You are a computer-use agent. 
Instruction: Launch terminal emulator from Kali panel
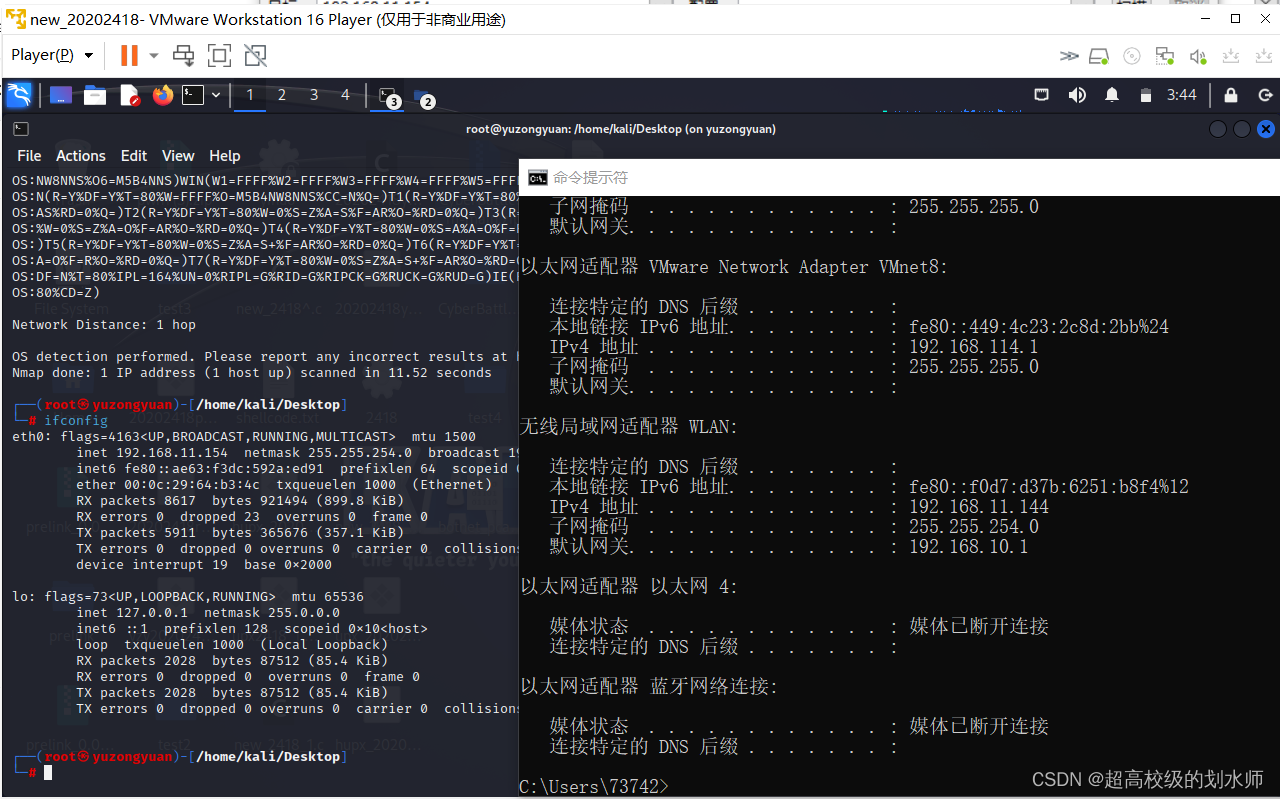193,95
